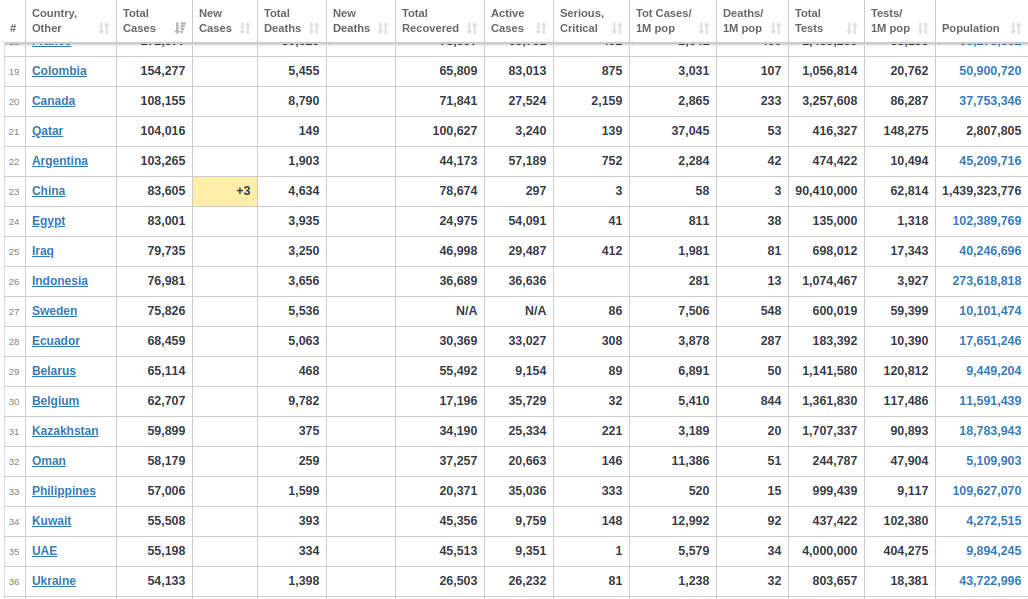This screenshot has height=599, width=1028.
Task: Click Oman population 5,109,903 link
Action: [993, 461]
